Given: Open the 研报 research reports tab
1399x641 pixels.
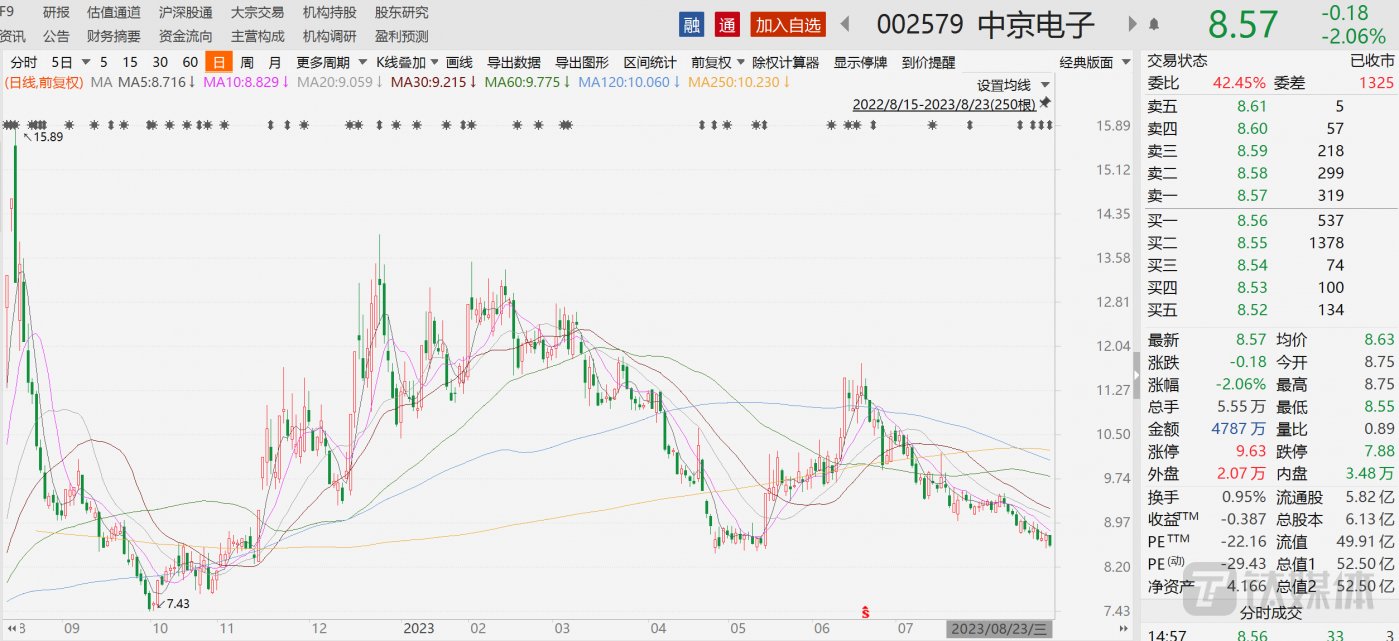Looking at the screenshot, I should pos(57,12).
